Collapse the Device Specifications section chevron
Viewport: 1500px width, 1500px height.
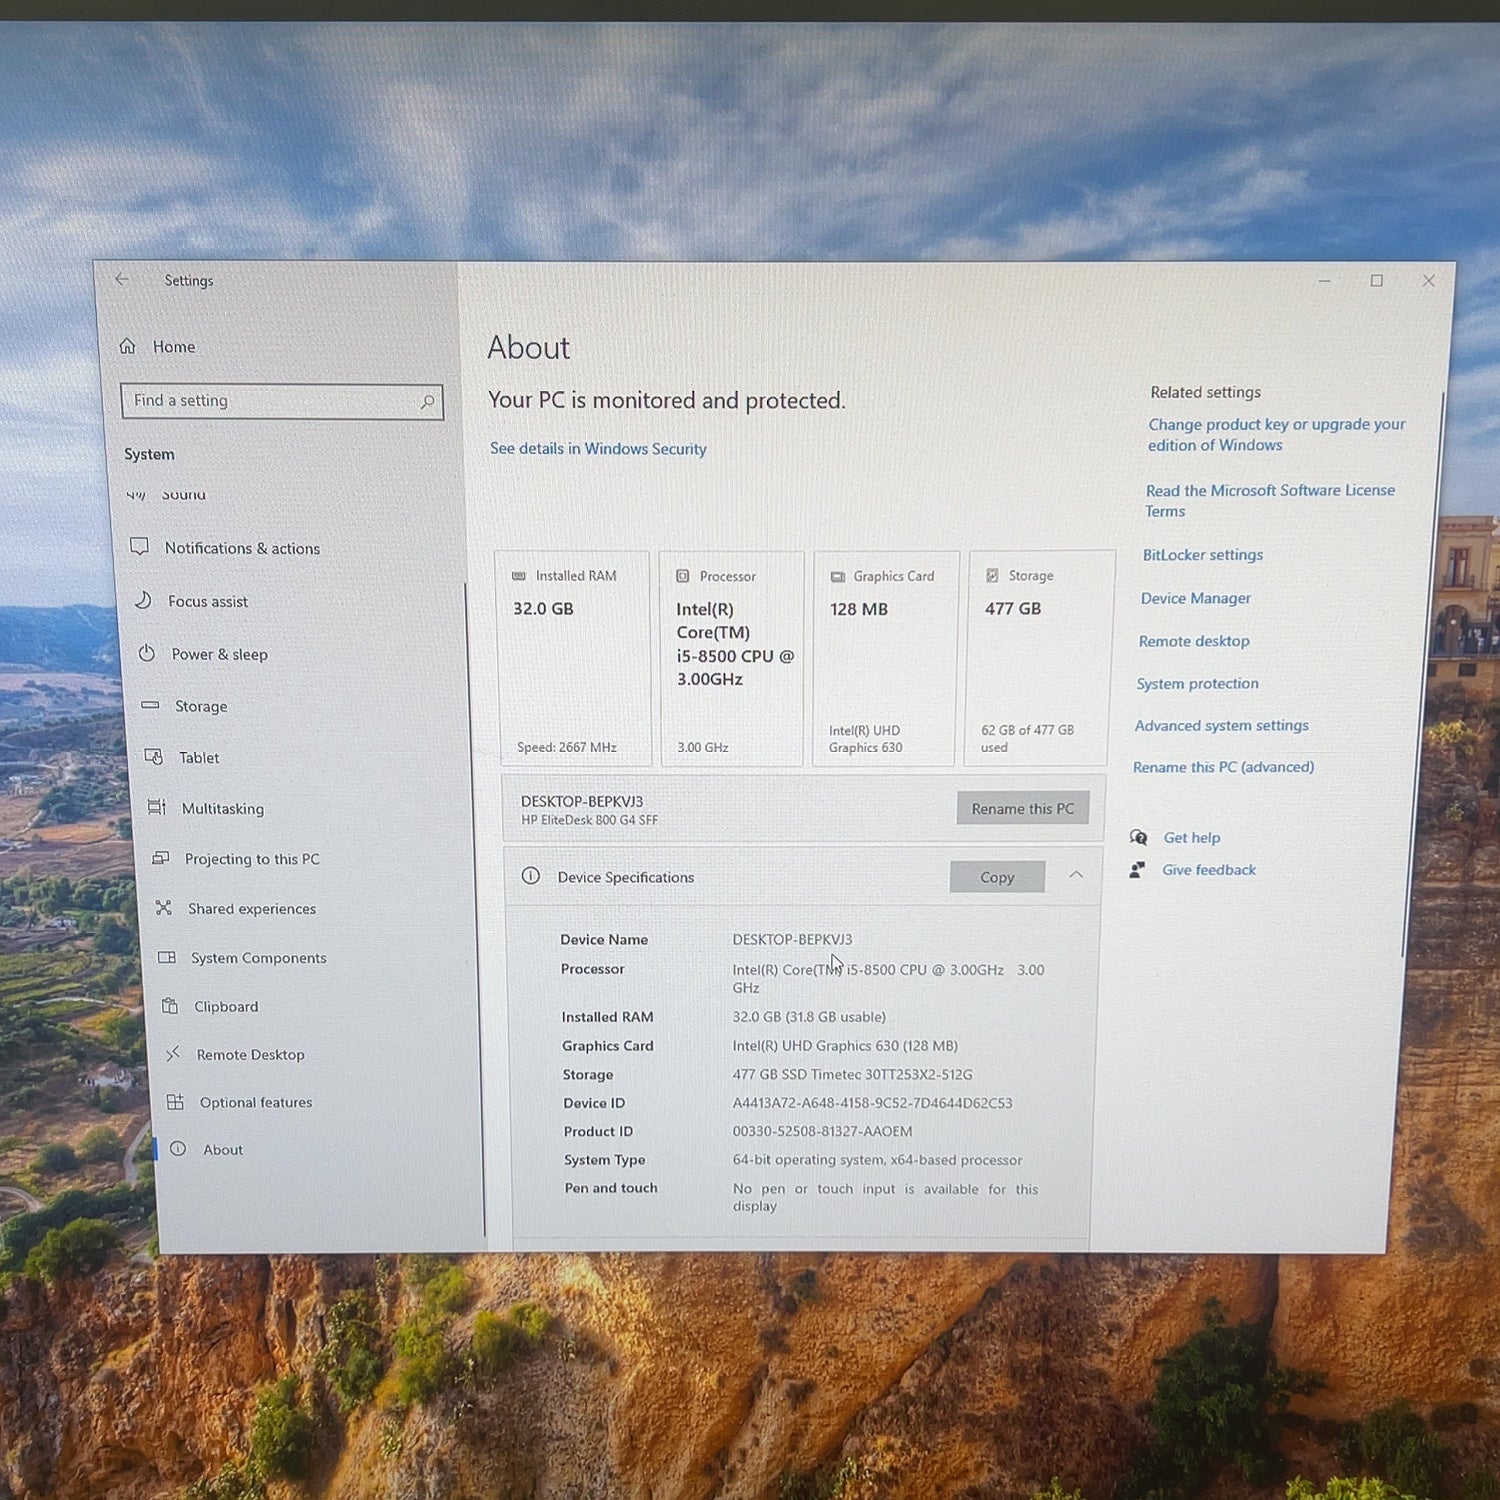pos(1076,875)
